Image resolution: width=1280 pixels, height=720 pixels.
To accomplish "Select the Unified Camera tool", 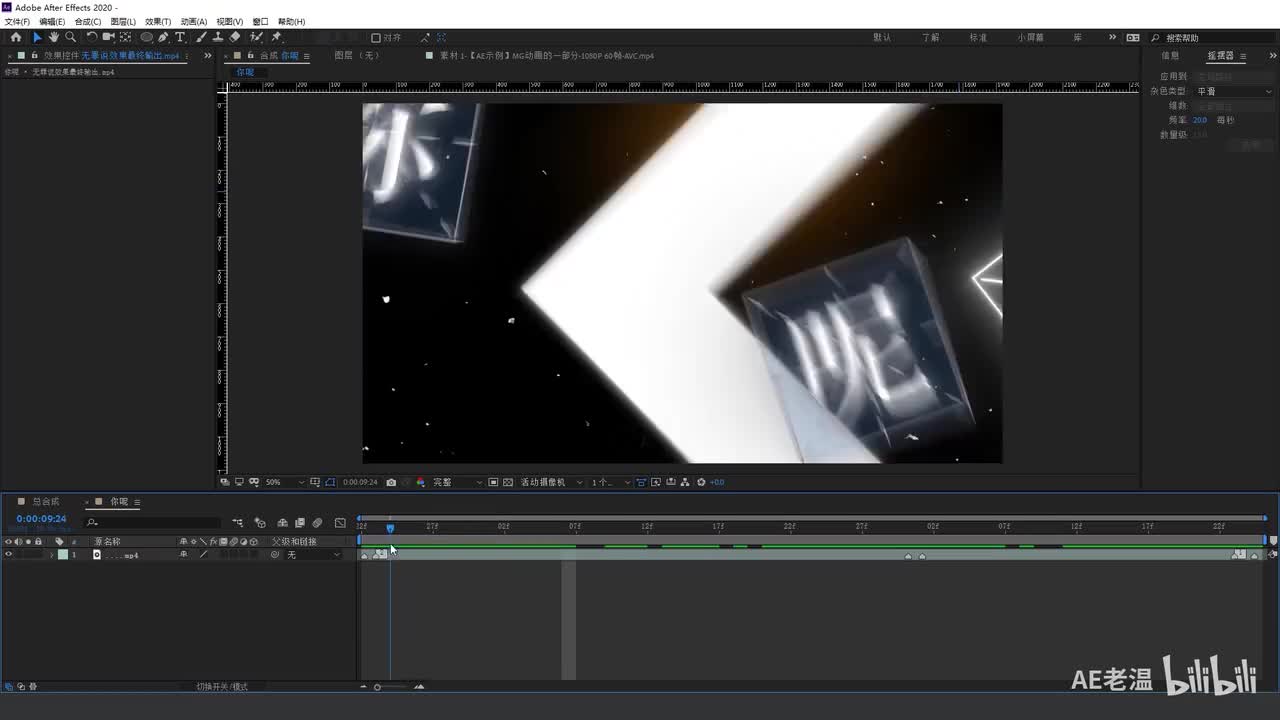I will tap(108, 37).
